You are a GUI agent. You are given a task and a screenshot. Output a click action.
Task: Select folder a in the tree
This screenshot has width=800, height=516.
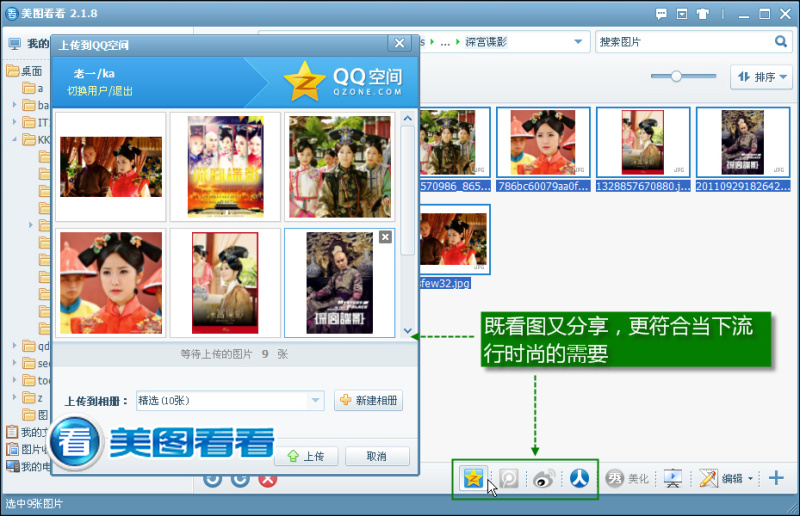pos(33,88)
